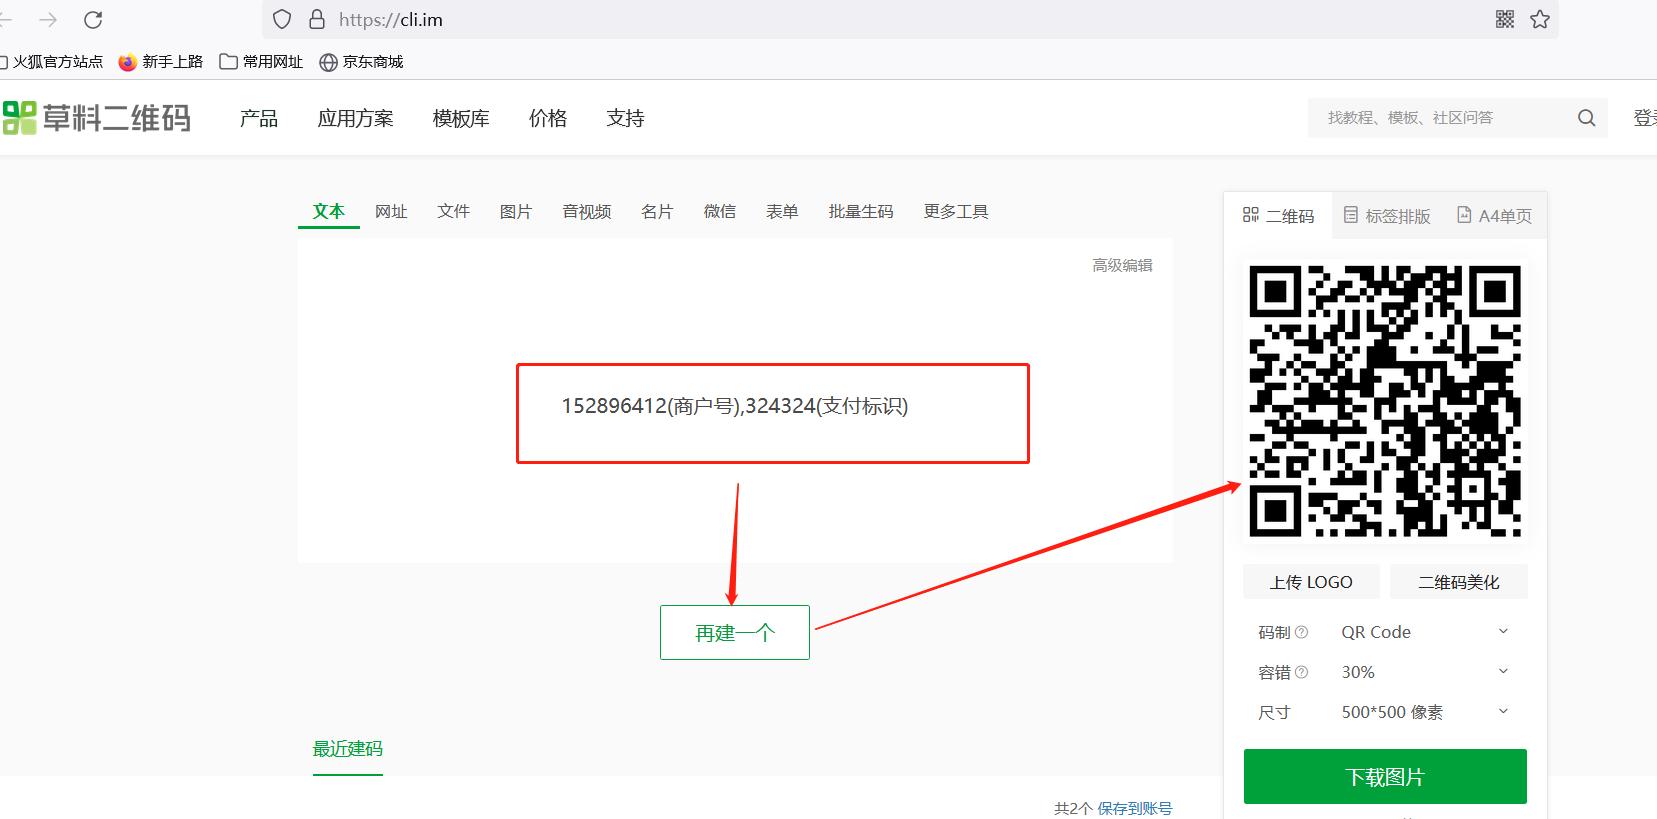The height and width of the screenshot is (819, 1657).
Task: Click the QR code icon in address bar
Action: click(x=1505, y=19)
